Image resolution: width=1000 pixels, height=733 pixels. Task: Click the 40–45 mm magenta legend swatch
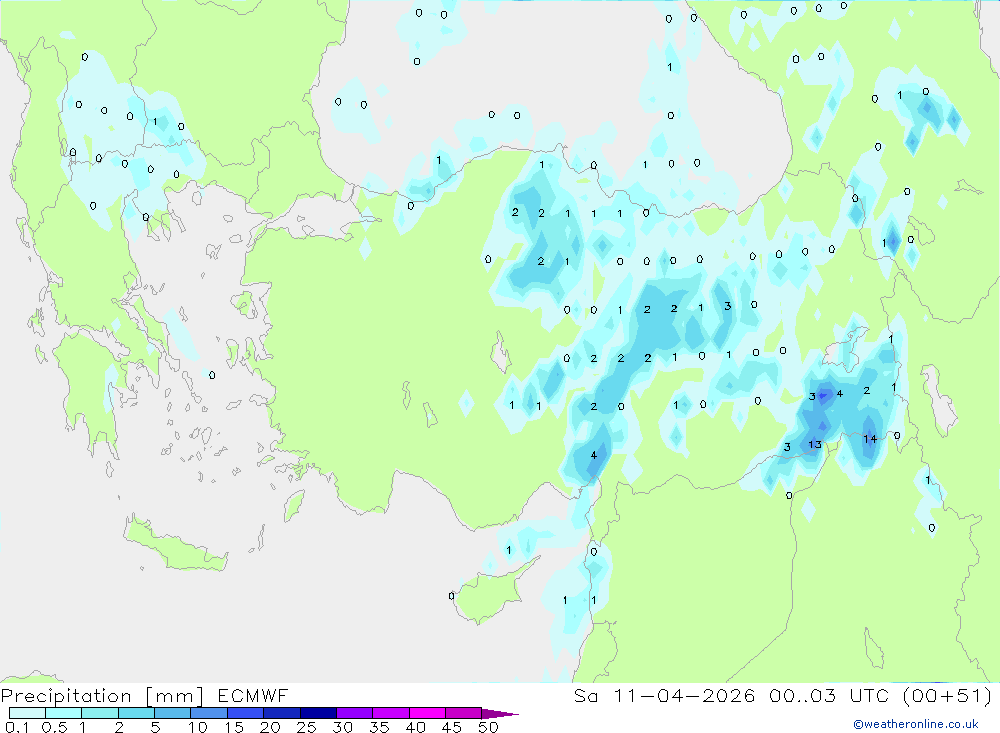[427, 713]
